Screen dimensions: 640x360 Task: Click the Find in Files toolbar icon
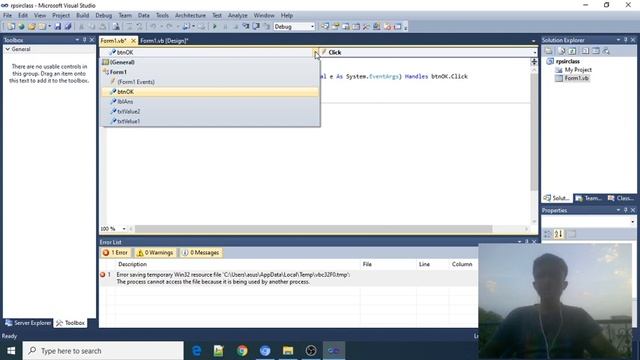pos(116,27)
